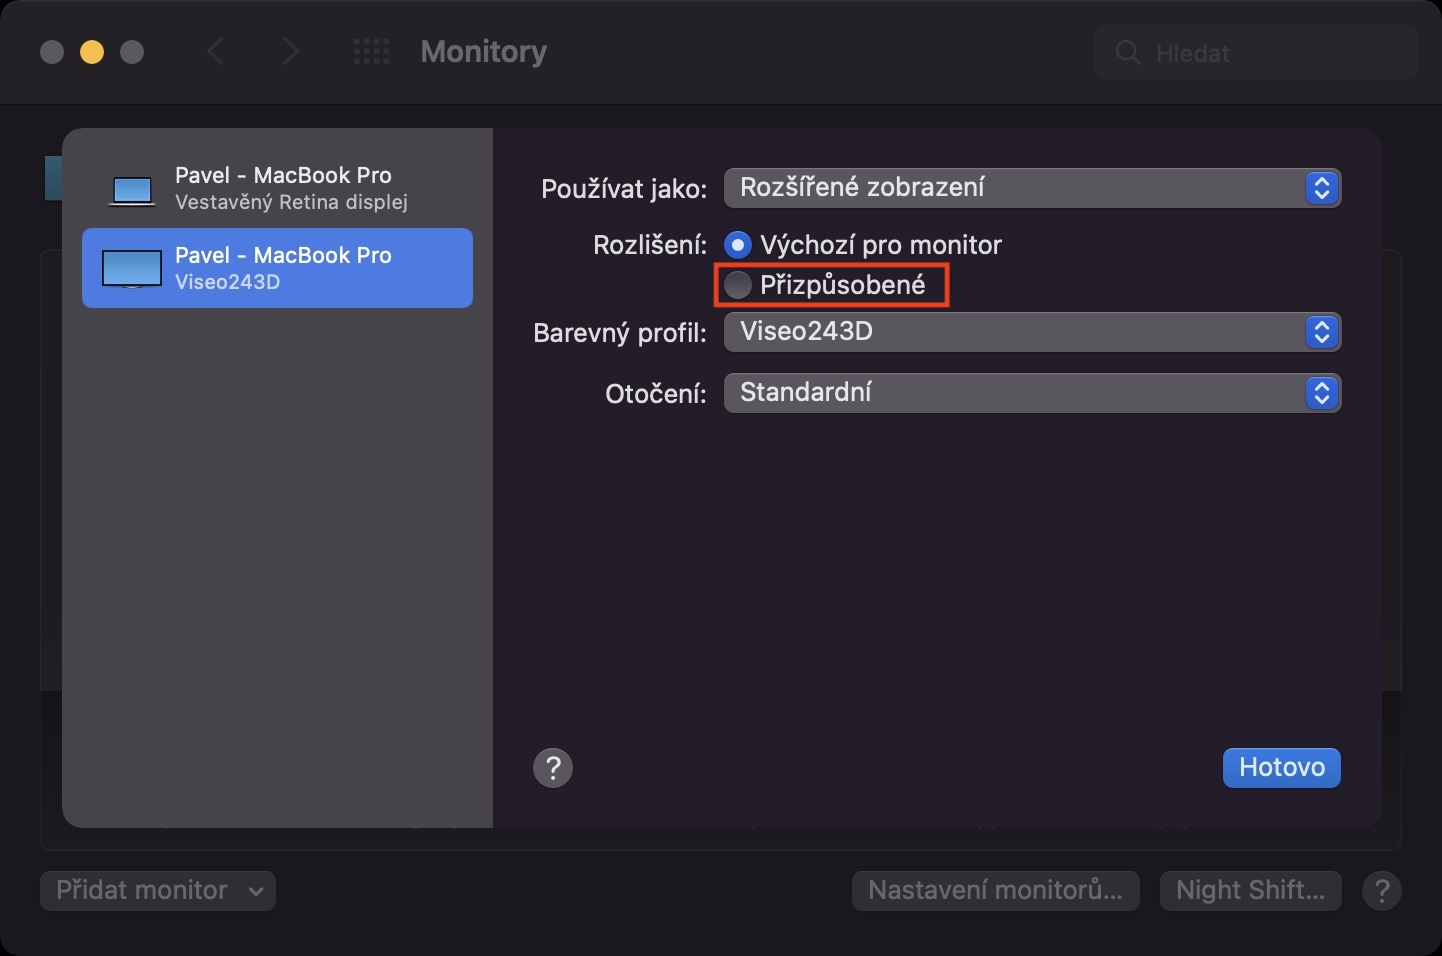Select the Viseo243D display entry
Viewport: 1442px width, 956px height.
(290, 268)
